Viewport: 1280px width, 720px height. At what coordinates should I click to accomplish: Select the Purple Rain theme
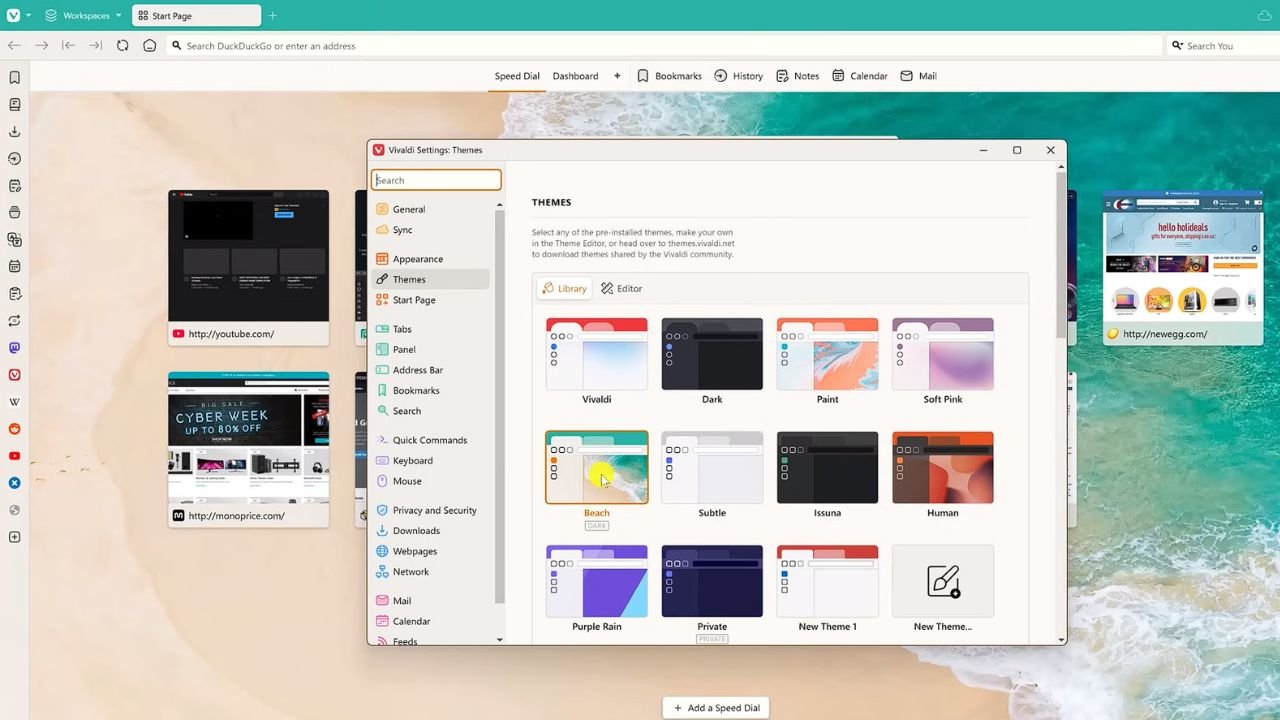coord(596,581)
